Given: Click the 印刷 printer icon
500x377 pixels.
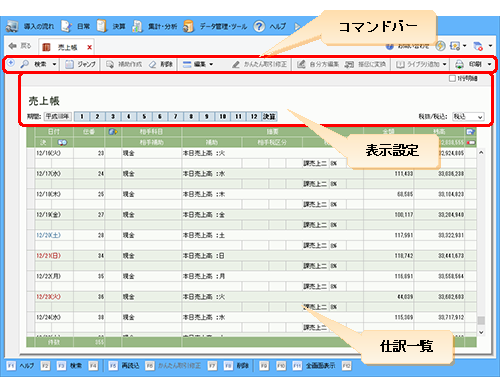Looking at the screenshot, I should click(x=459, y=64).
